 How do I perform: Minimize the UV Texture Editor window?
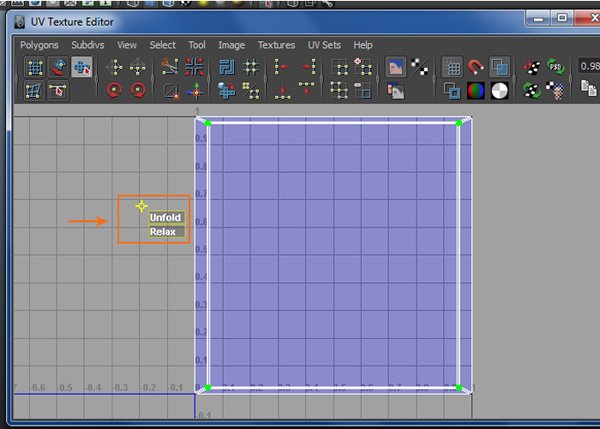point(538,18)
